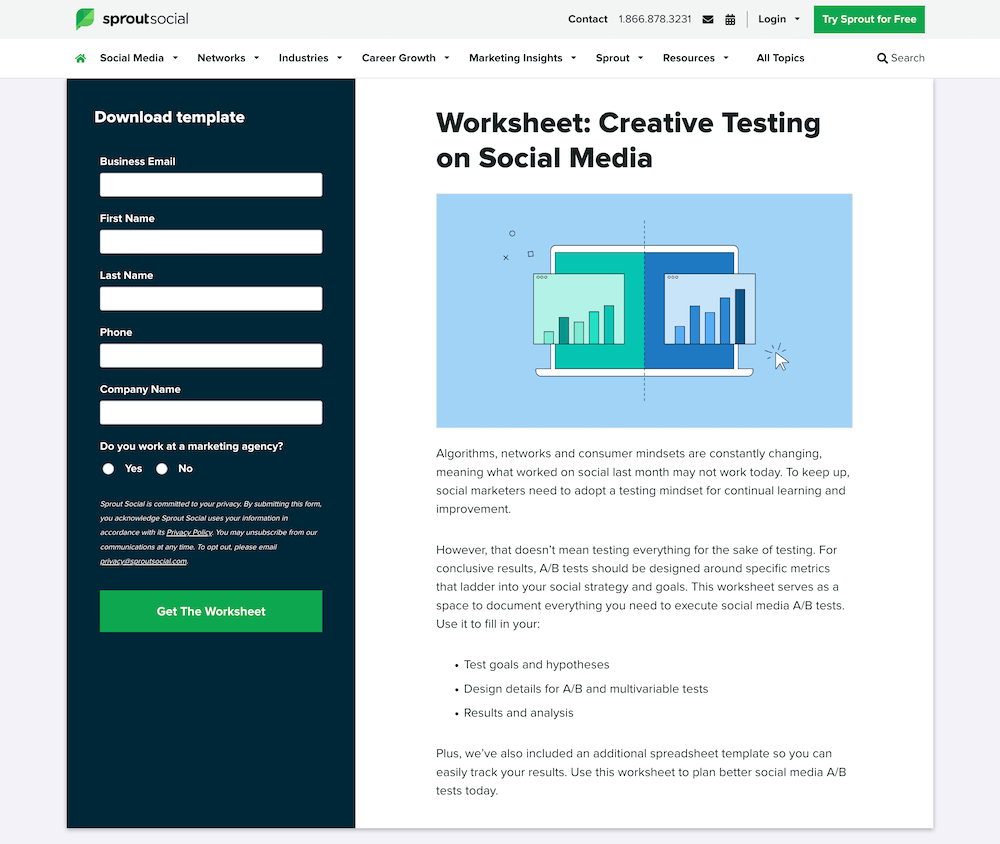1000x844 pixels.
Task: Expand the Login dropdown
Action: (x=772, y=19)
